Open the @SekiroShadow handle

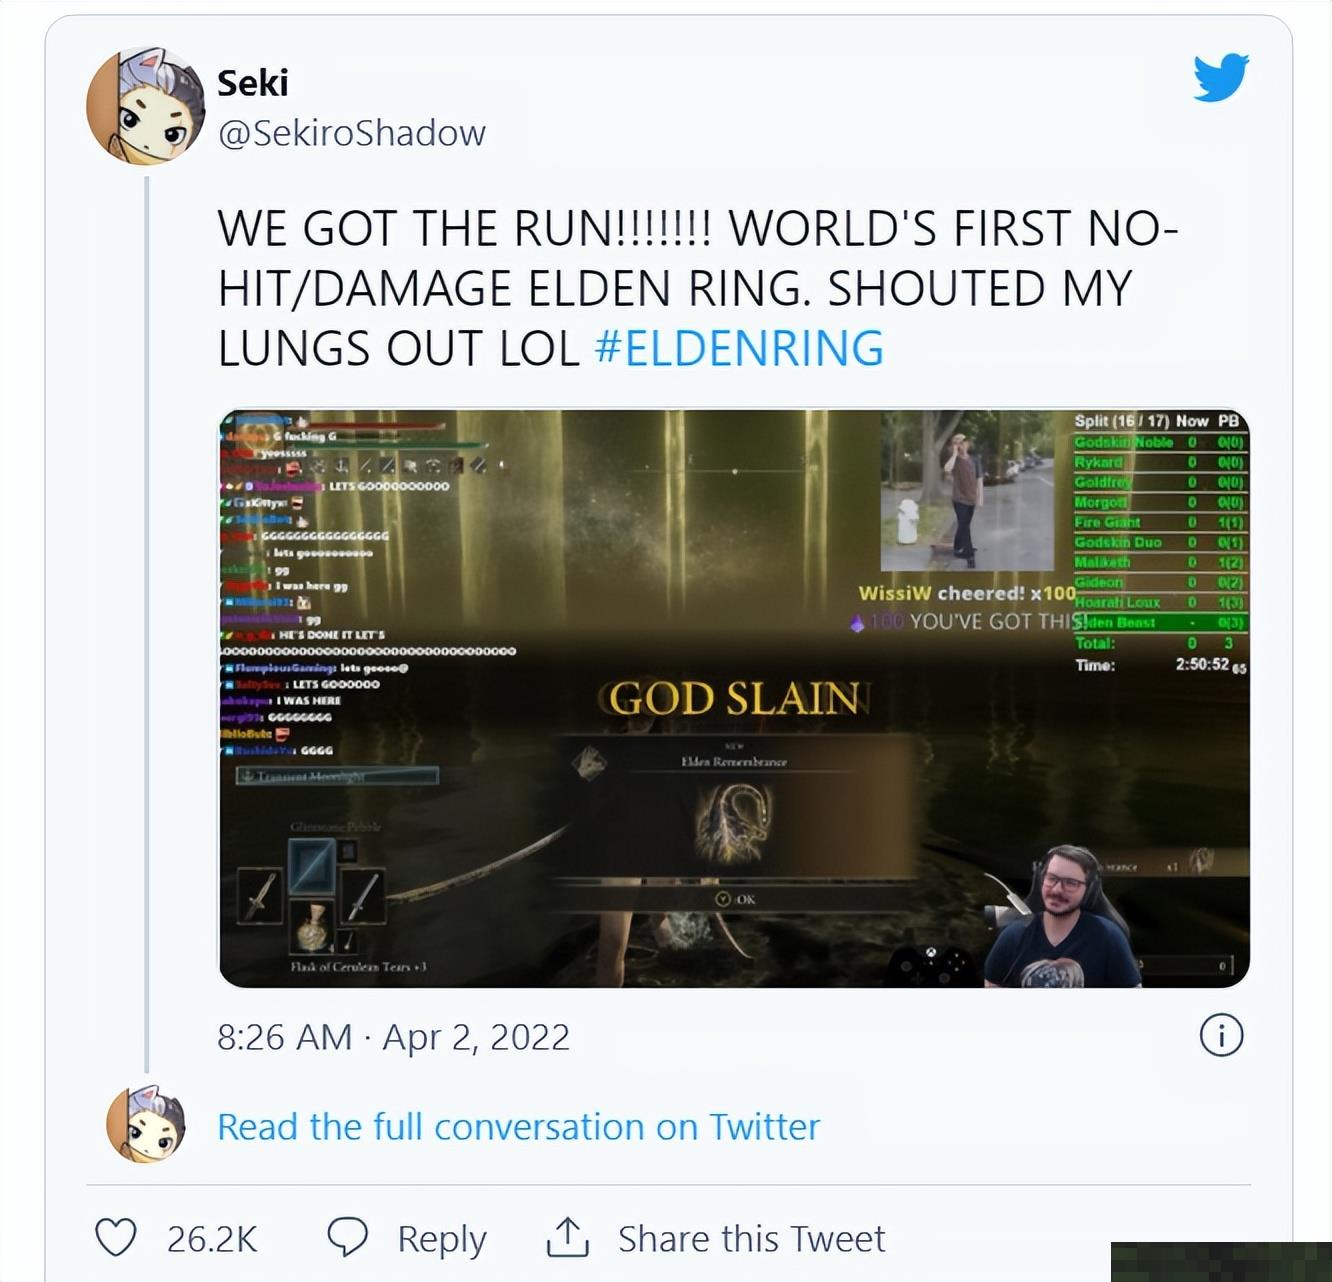pyautogui.click(x=352, y=133)
